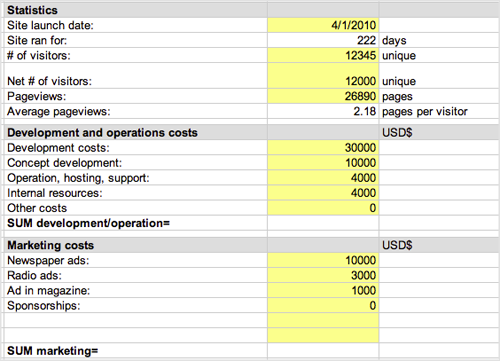Select the 26890 pageviews cell
The width and height of the screenshot is (500, 361).
click(x=323, y=96)
